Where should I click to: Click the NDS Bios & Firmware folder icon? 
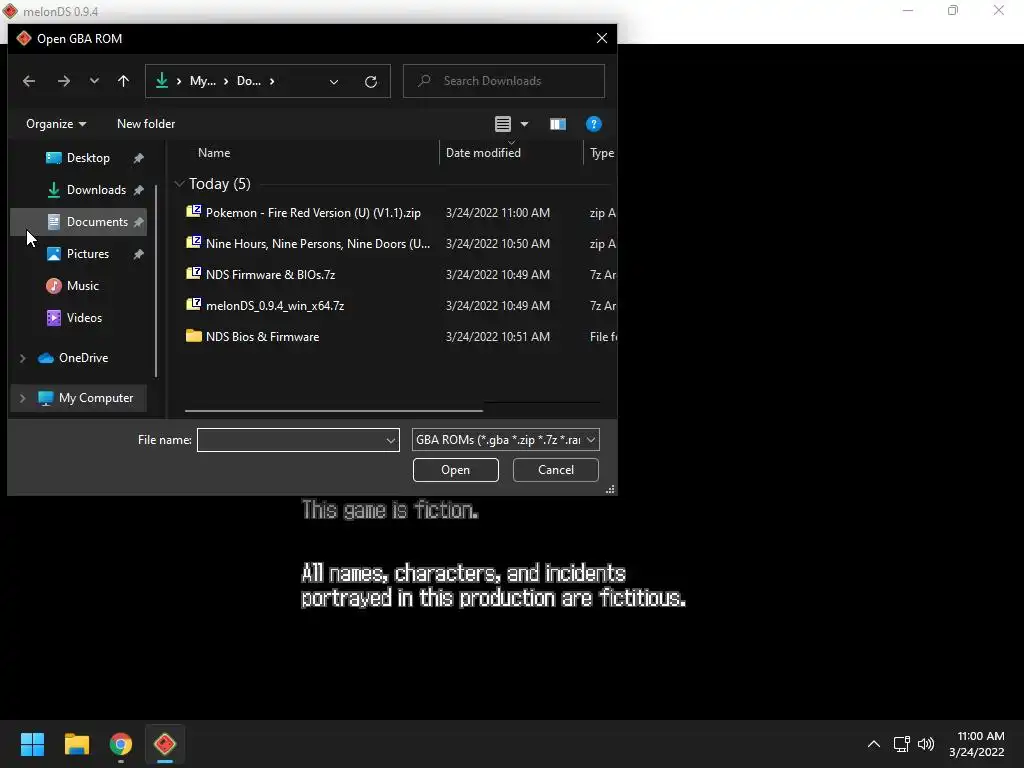point(193,336)
